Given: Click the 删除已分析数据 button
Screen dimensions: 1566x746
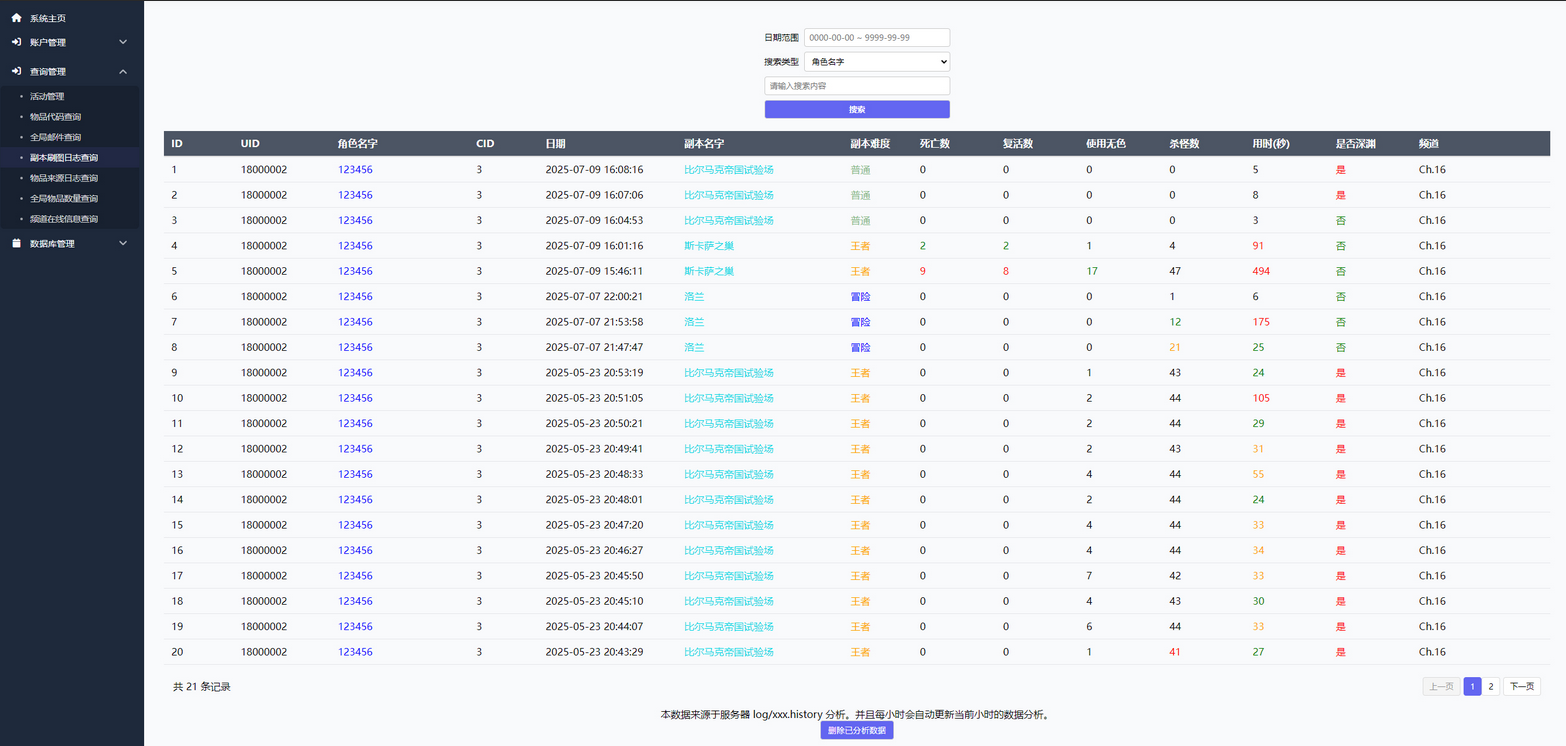Looking at the screenshot, I should pyautogui.click(x=856, y=731).
